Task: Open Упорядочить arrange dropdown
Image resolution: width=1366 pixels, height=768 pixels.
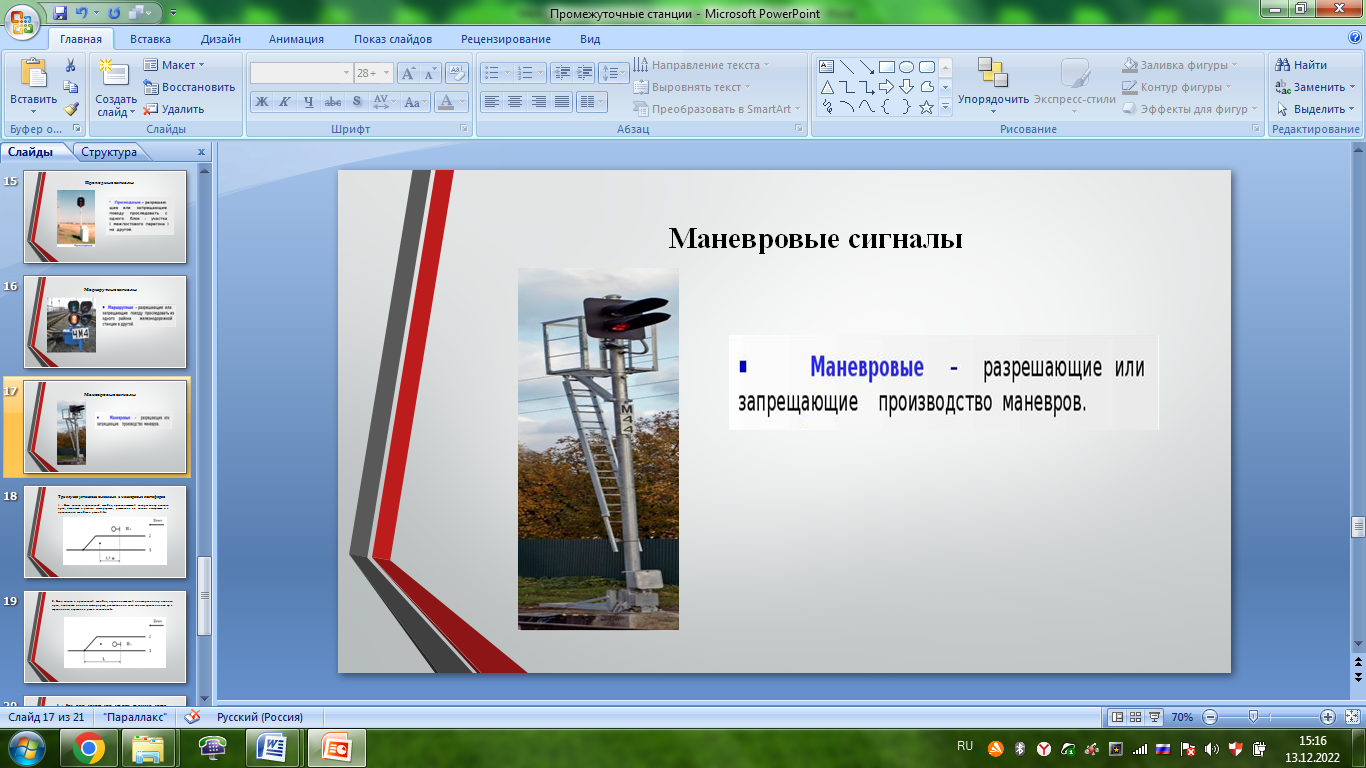Action: [x=993, y=85]
